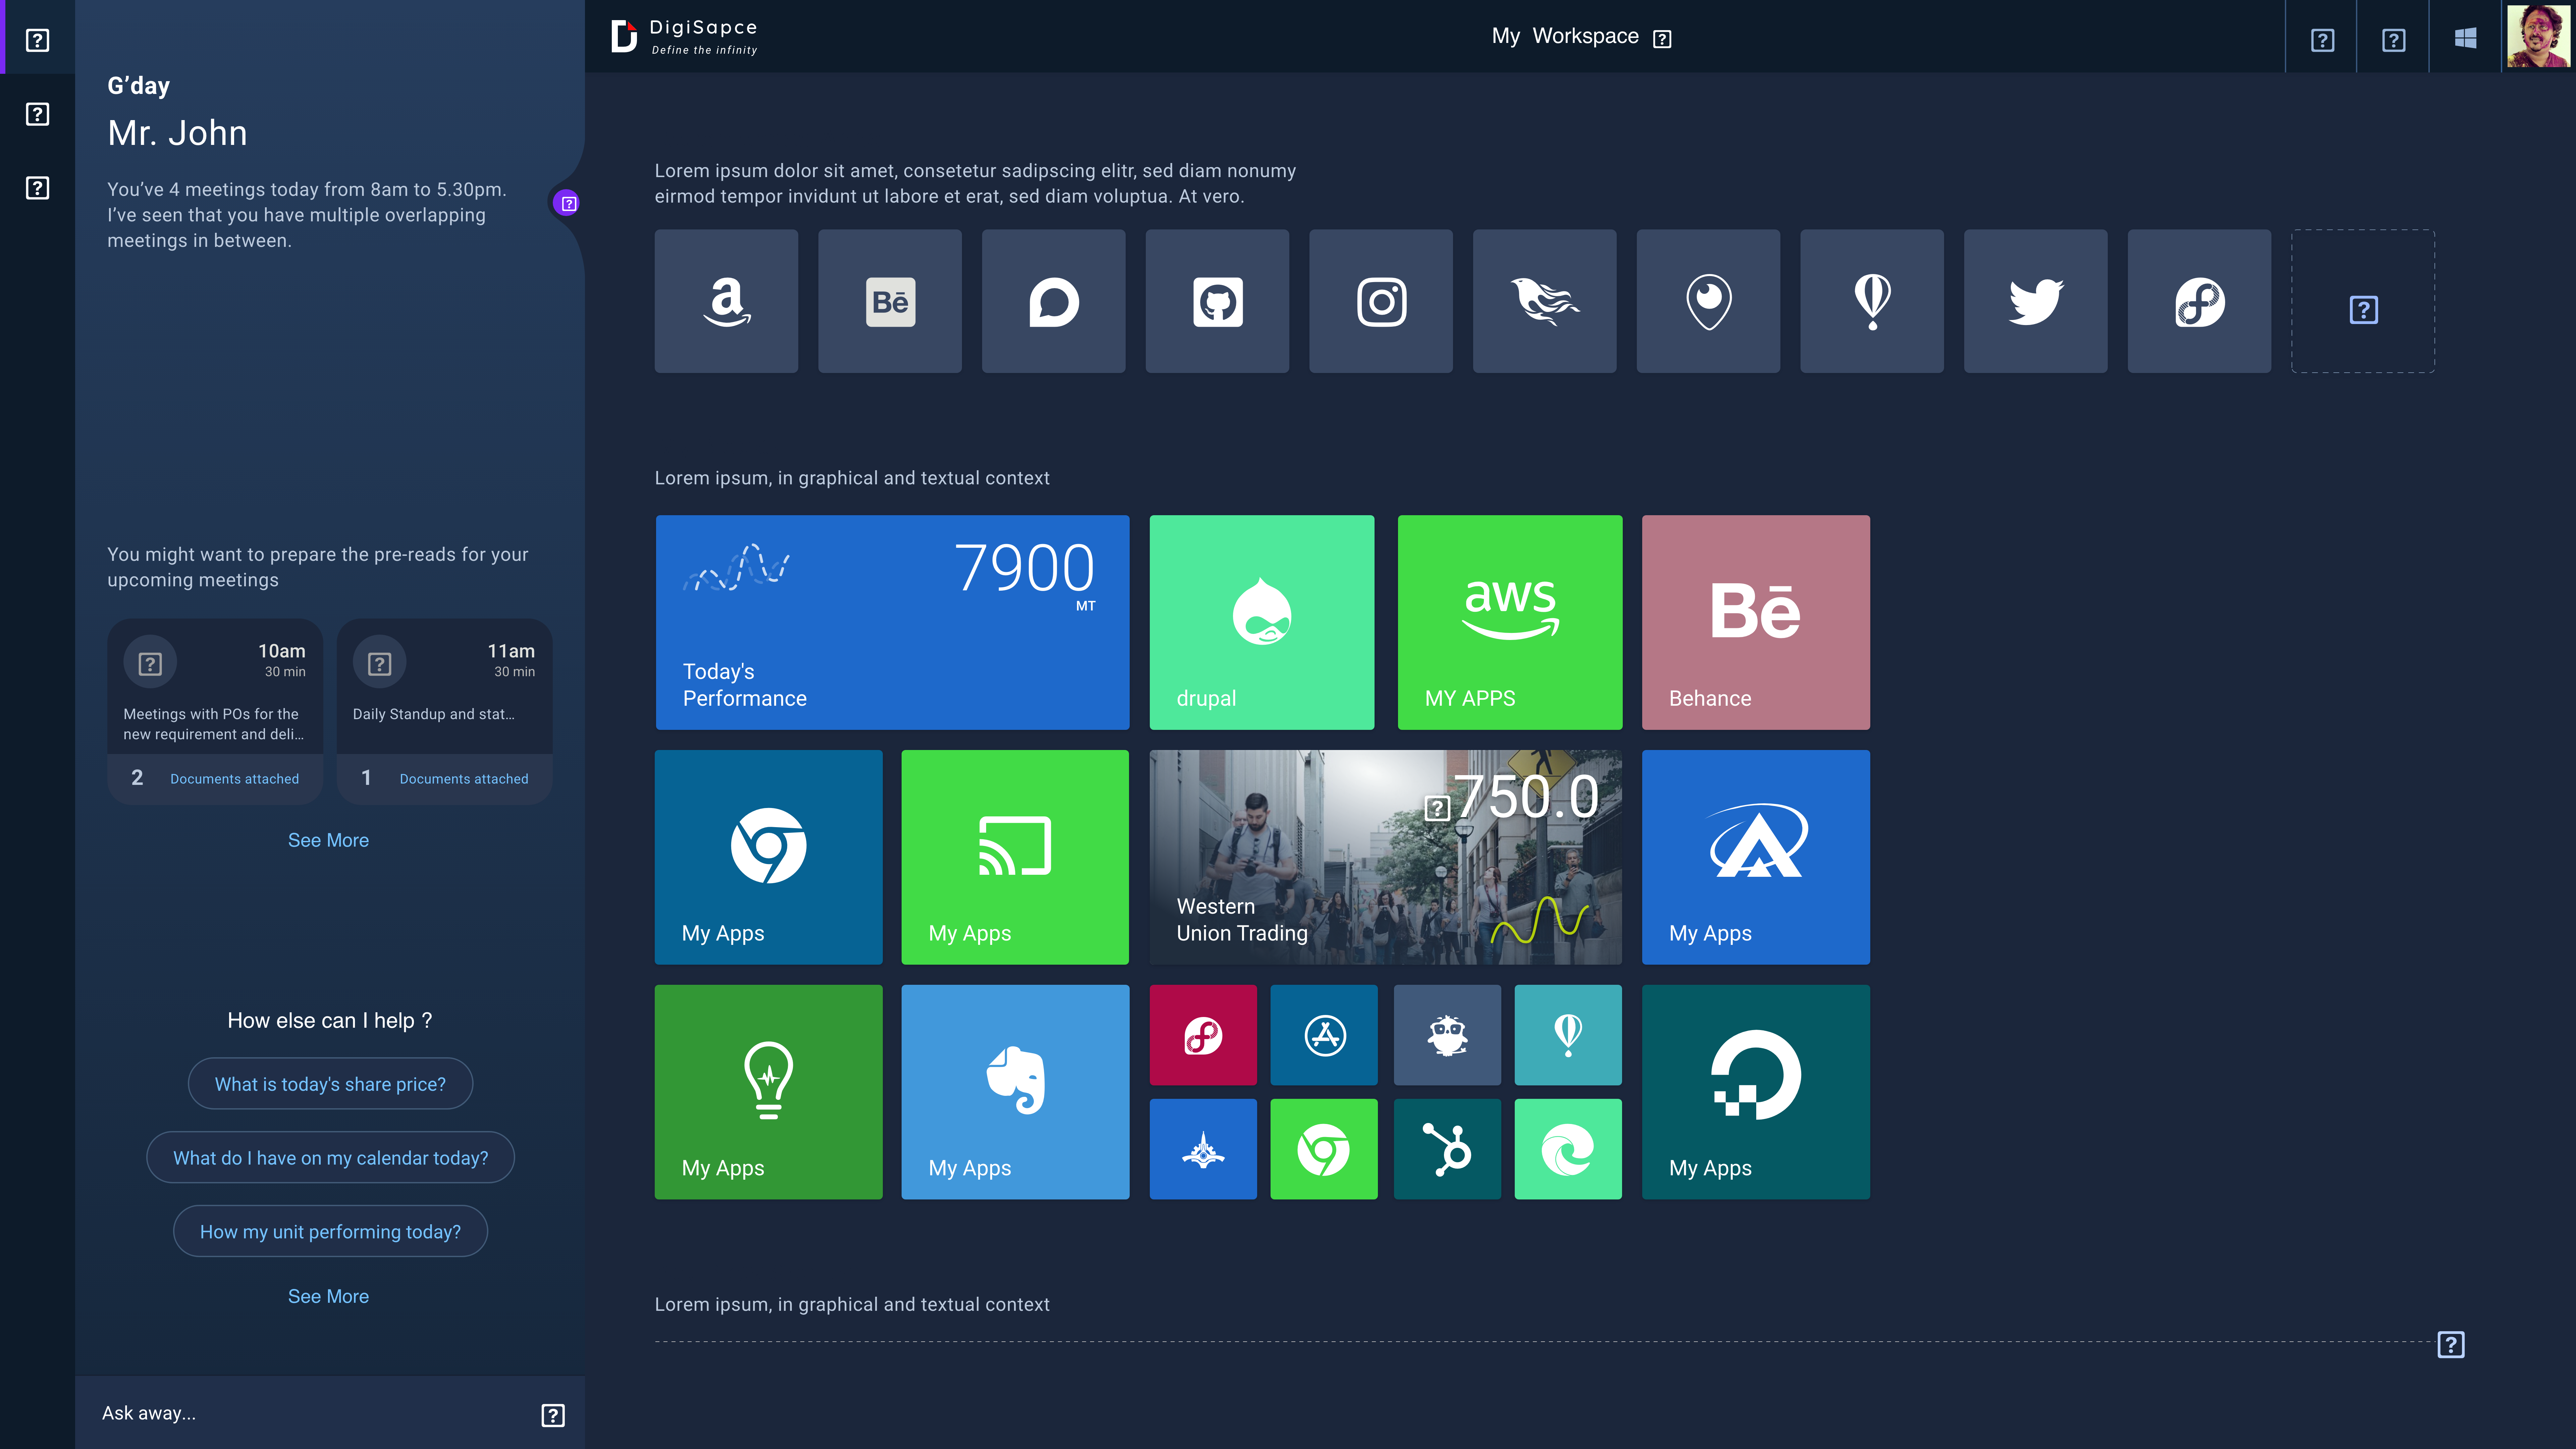Open the large pink Behance tile

[x=1756, y=622]
